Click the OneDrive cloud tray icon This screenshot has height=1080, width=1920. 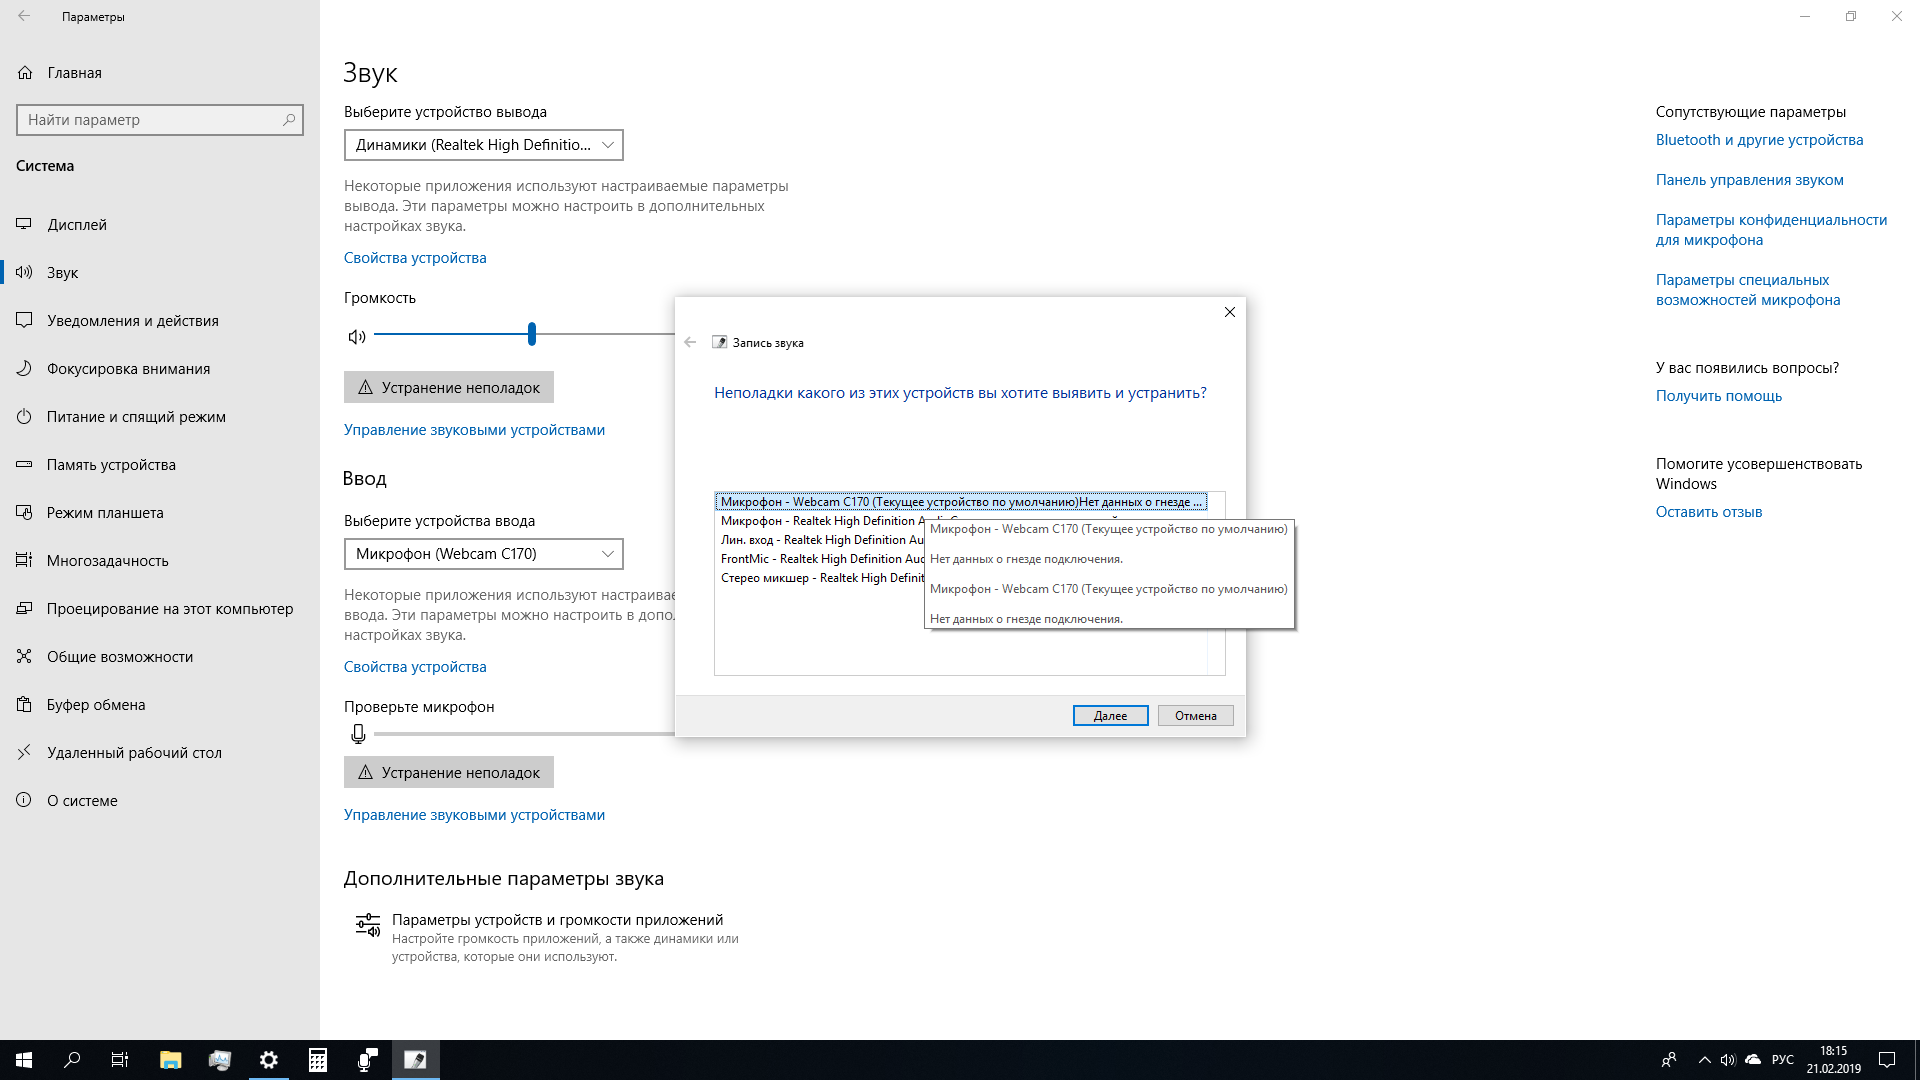[1752, 1060]
